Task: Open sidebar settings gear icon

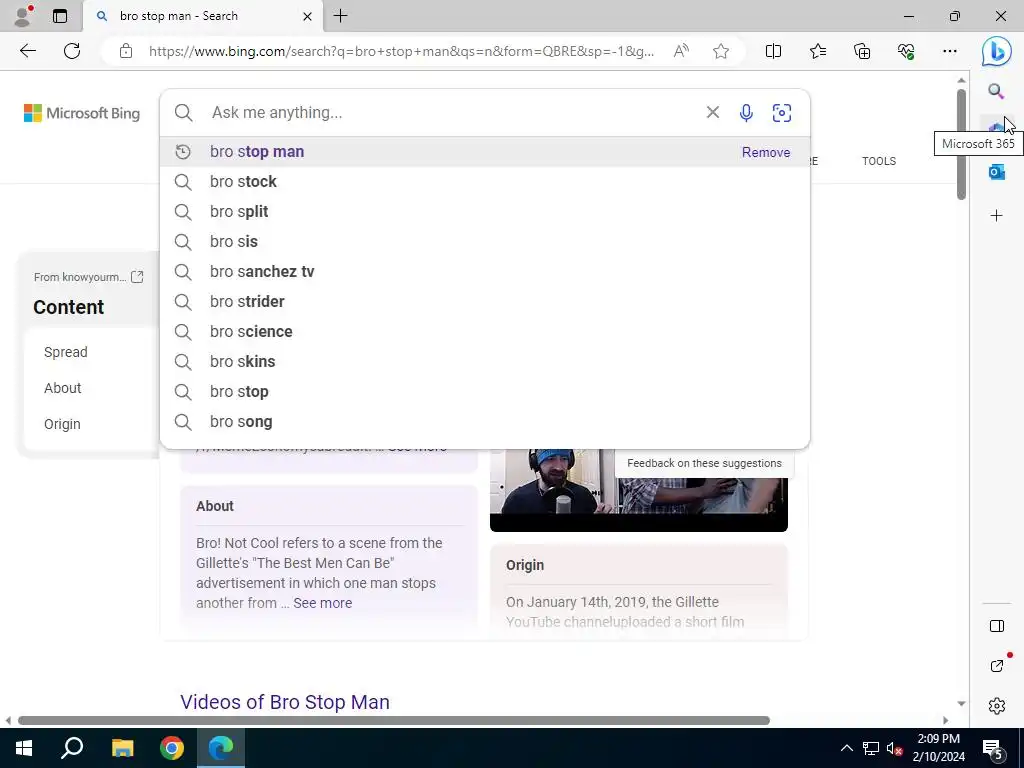Action: 997,706
